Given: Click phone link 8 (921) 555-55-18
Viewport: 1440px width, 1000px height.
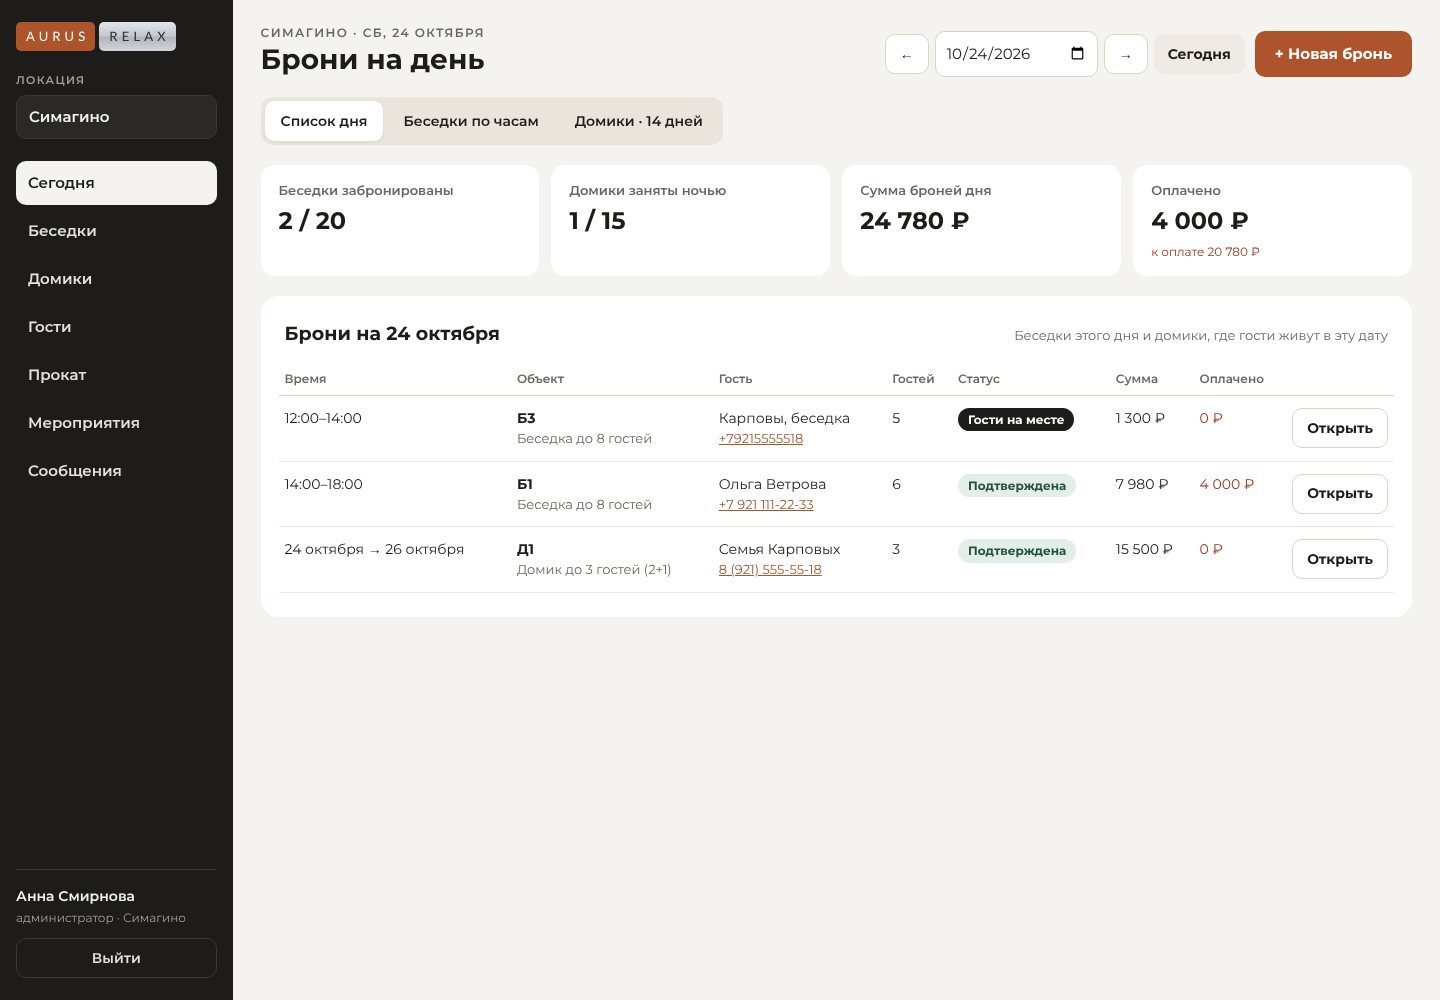Looking at the screenshot, I should (x=770, y=570).
